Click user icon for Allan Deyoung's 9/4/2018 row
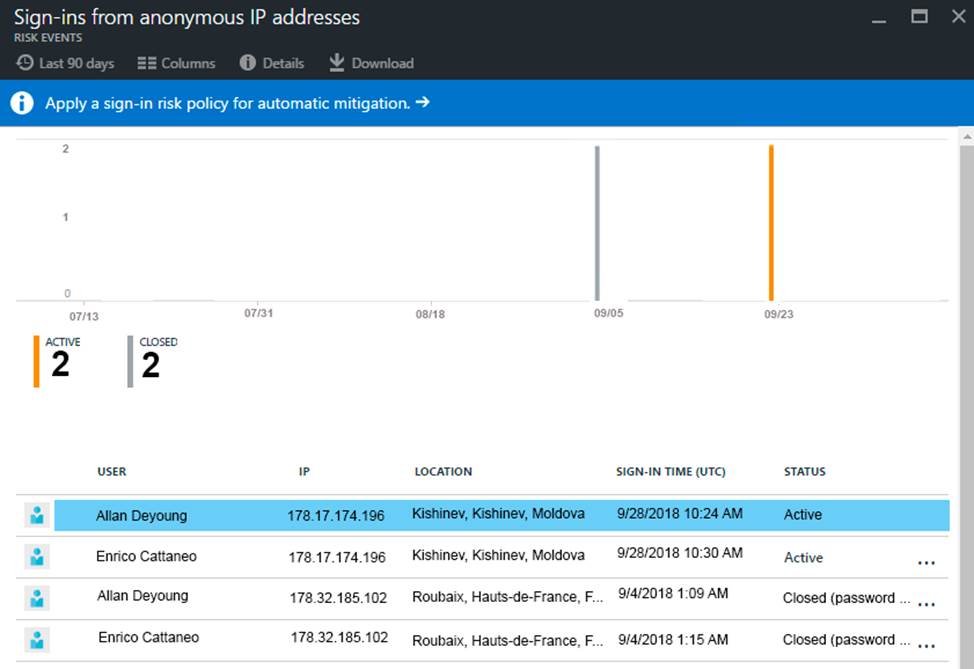The image size is (974, 669). (37, 598)
